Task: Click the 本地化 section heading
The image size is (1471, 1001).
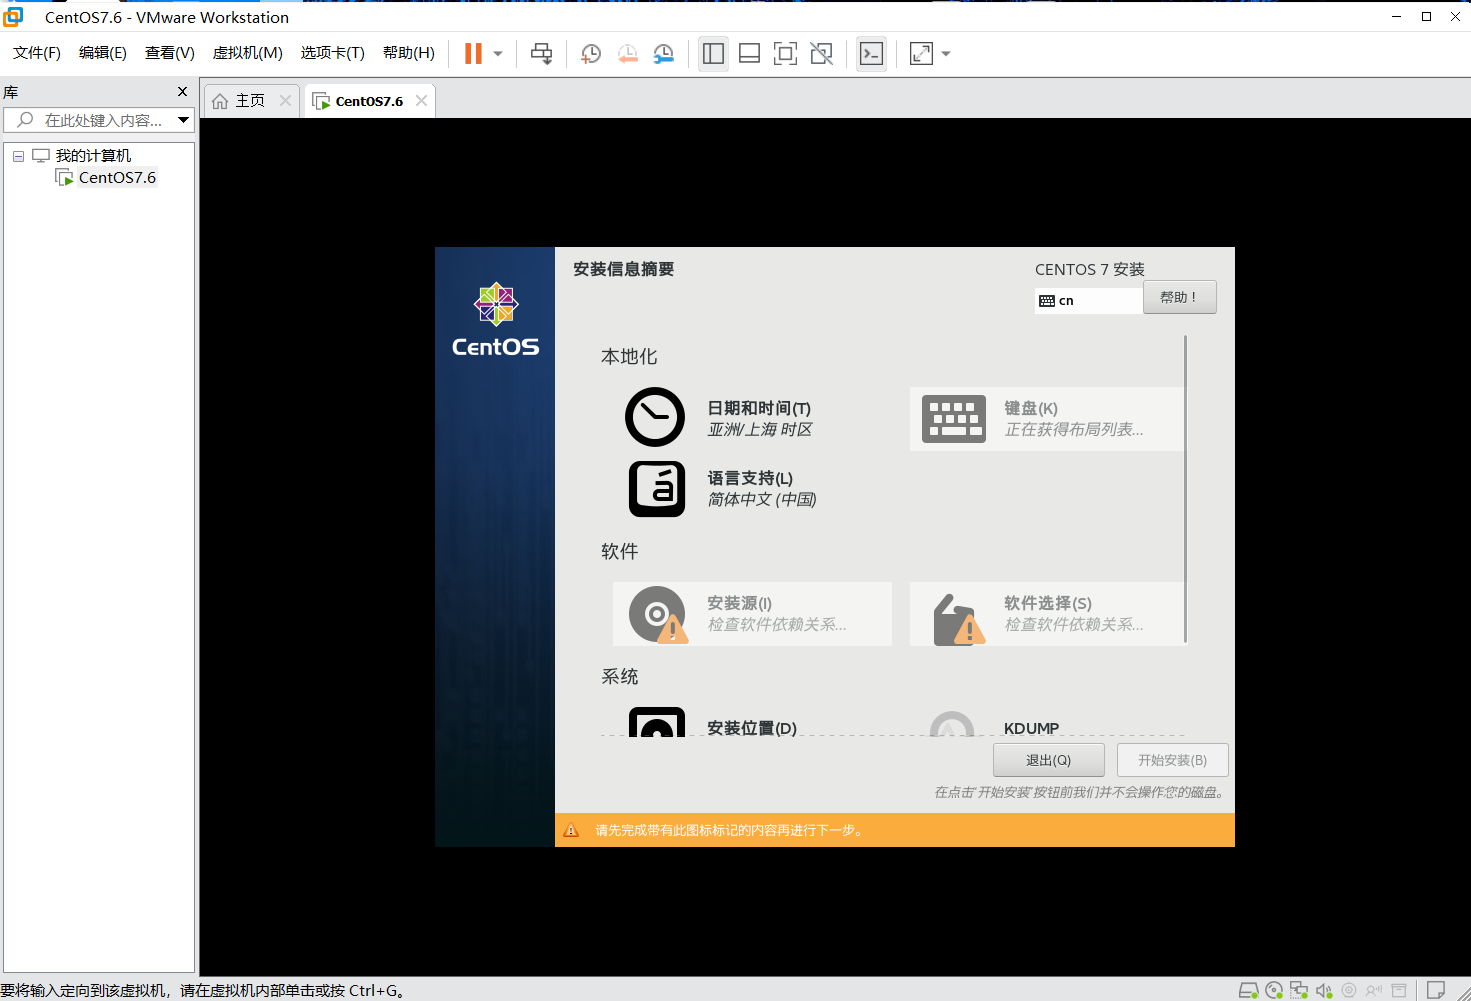Action: tap(629, 357)
